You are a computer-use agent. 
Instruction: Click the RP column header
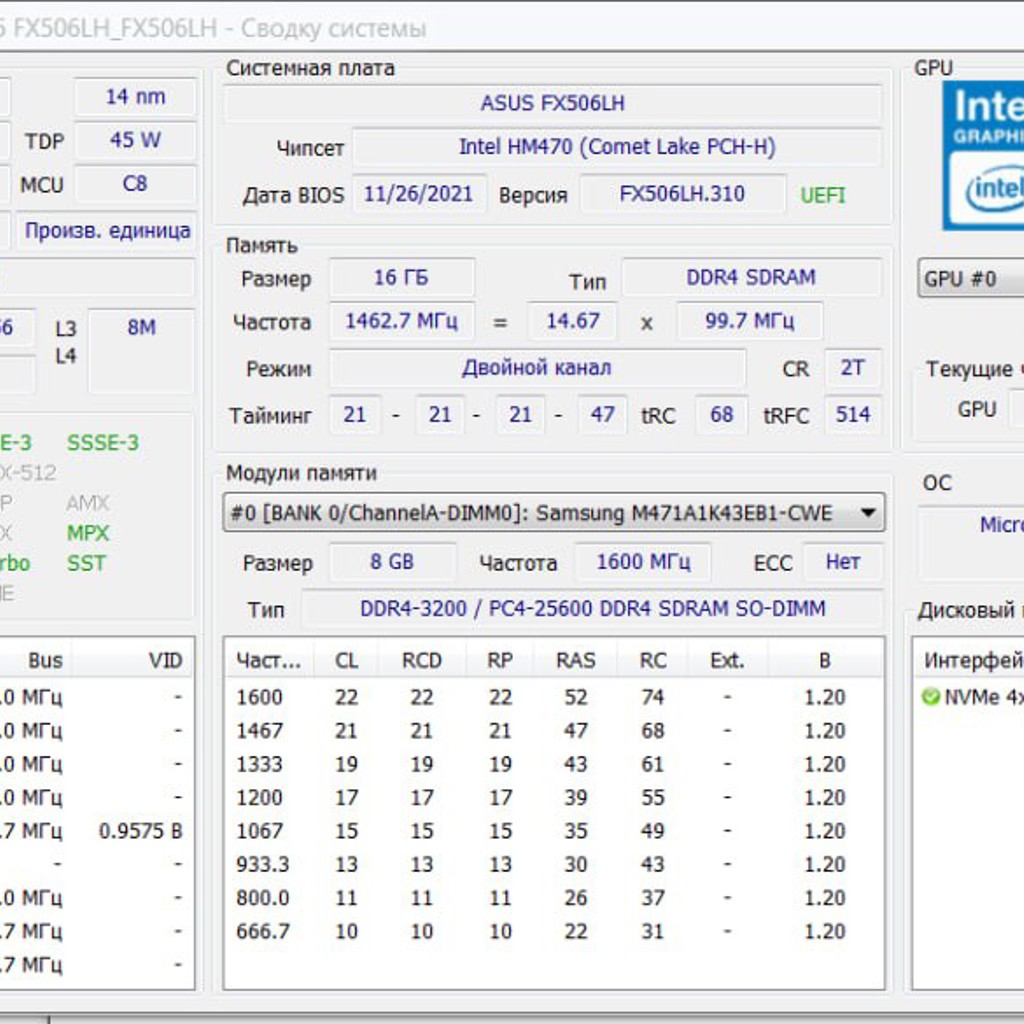tap(500, 660)
